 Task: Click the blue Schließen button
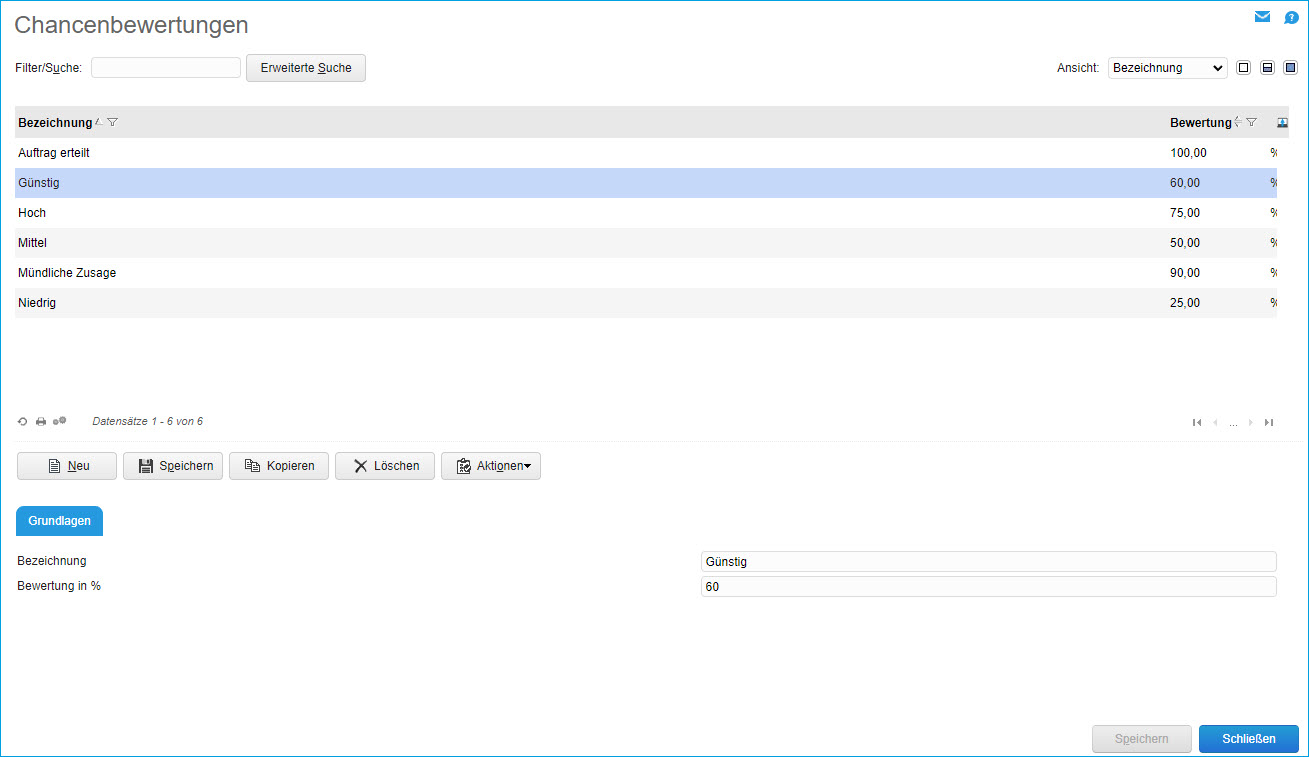[x=1249, y=739]
